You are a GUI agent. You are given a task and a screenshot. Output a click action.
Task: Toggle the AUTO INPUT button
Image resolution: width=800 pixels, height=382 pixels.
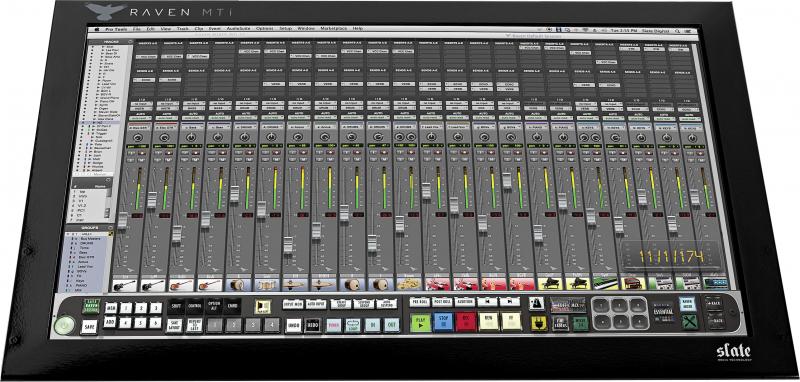[316, 304]
